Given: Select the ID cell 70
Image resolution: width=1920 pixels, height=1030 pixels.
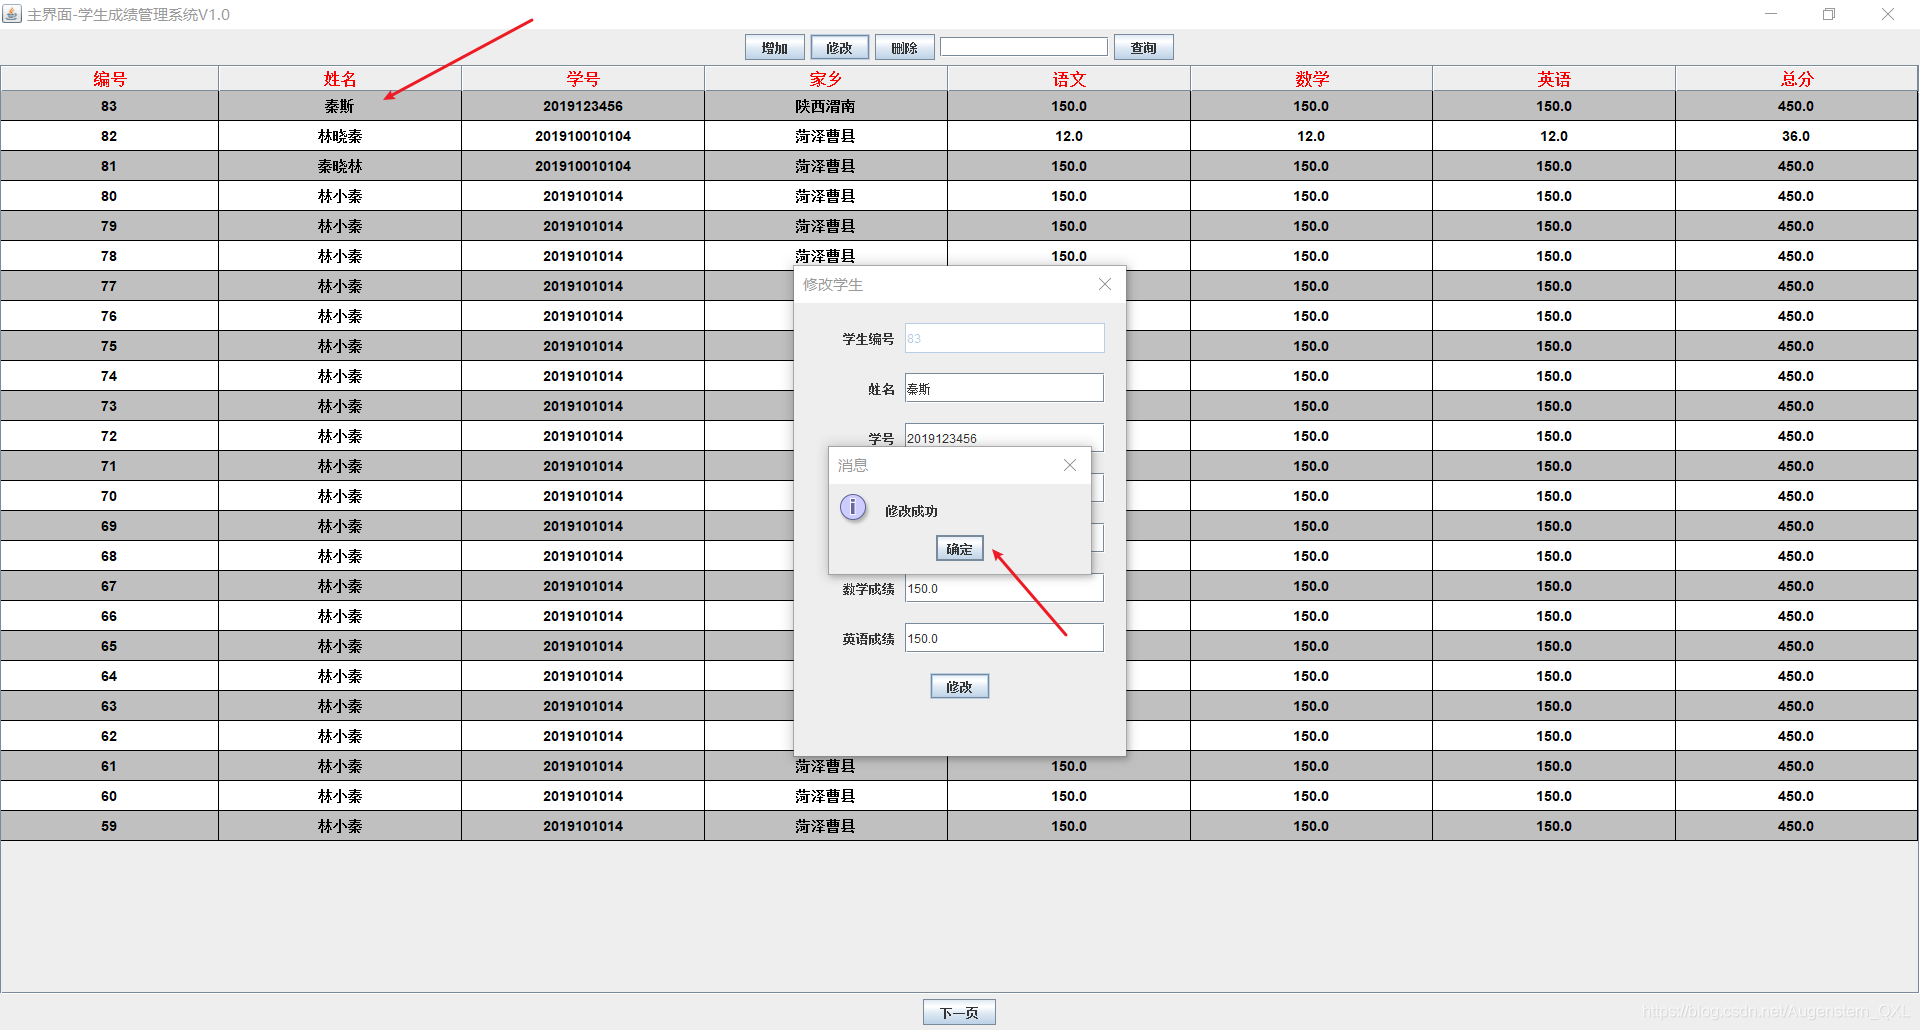Looking at the screenshot, I should (109, 496).
